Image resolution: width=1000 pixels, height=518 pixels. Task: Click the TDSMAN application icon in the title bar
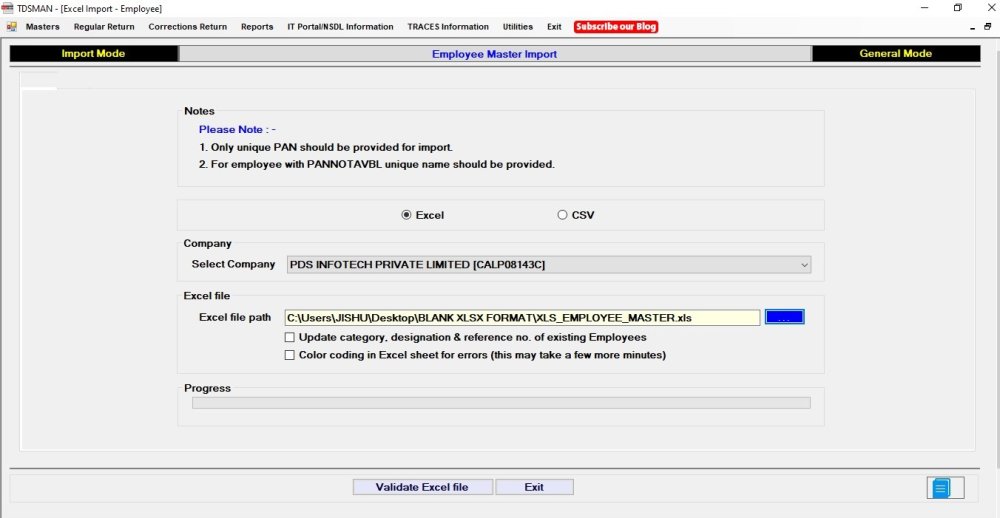tap(8, 8)
